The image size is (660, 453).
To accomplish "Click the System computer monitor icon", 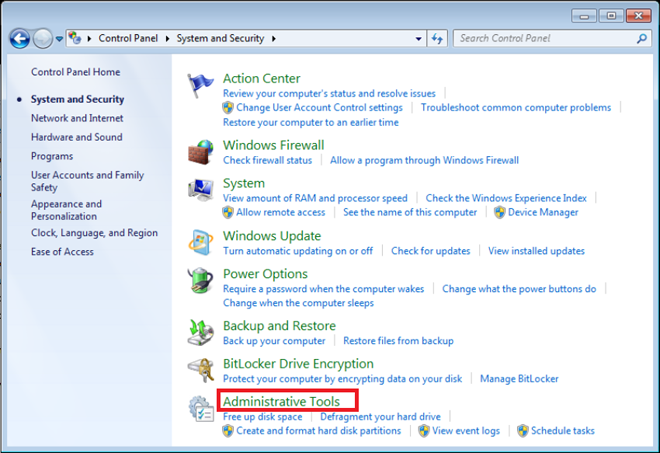I will coord(200,189).
